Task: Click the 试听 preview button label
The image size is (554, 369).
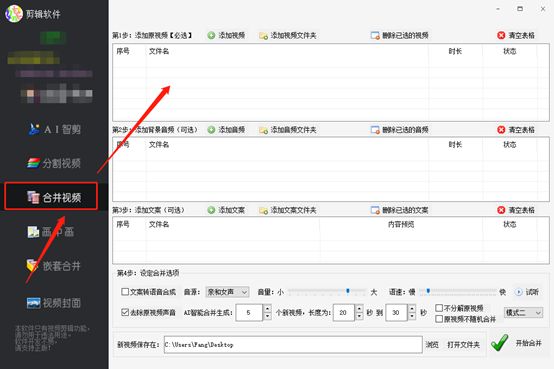Action: [x=532, y=292]
